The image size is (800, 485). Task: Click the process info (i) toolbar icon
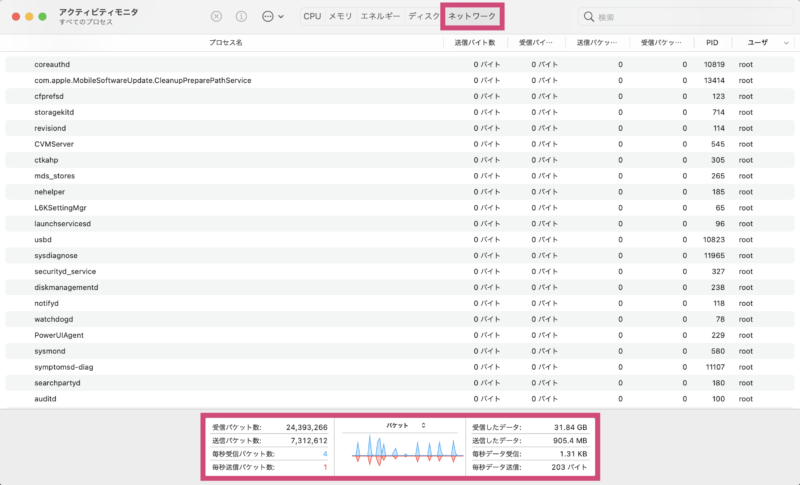(x=241, y=17)
